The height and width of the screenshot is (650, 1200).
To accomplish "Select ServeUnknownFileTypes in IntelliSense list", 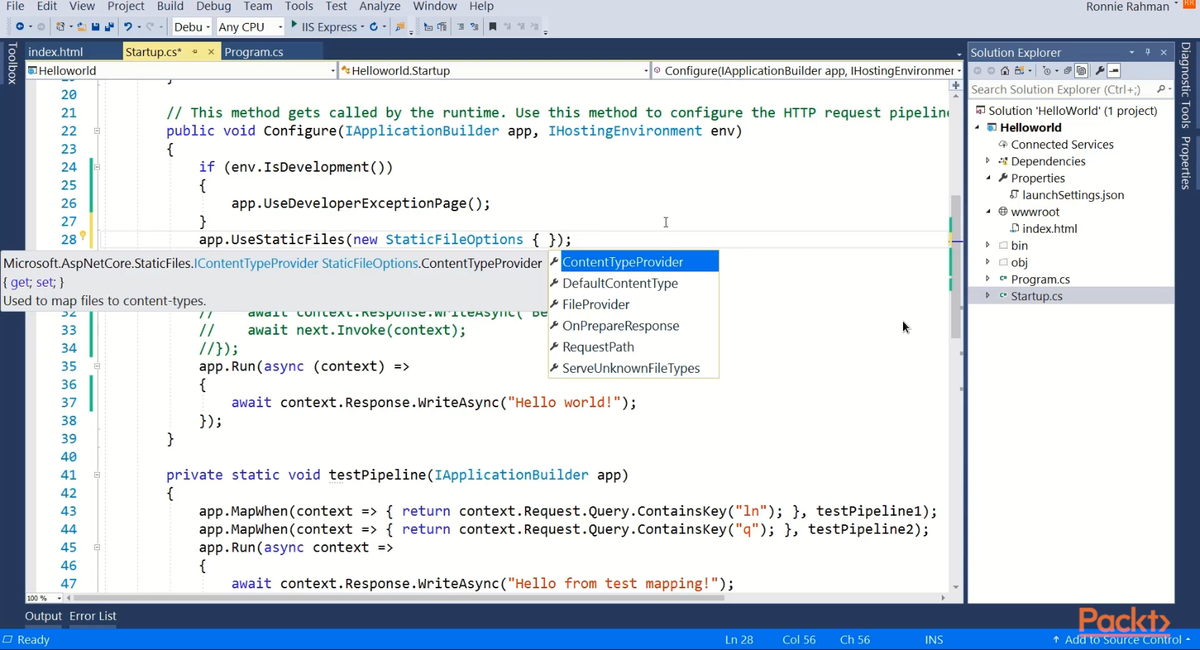I will [633, 368].
